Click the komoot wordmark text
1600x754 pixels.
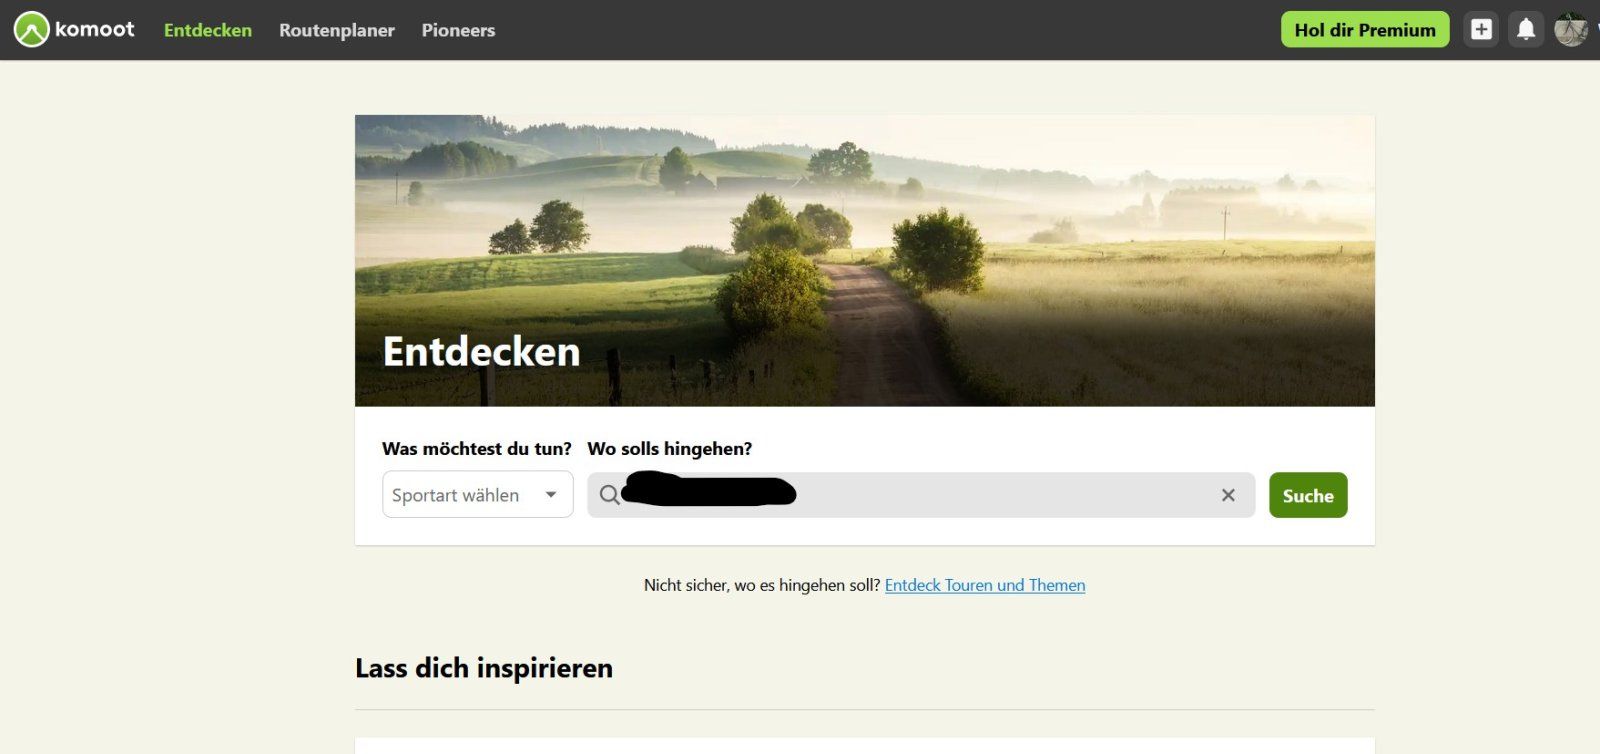(94, 30)
